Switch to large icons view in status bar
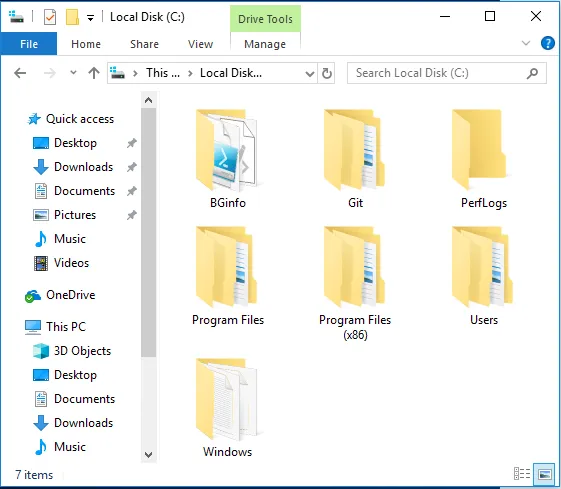 [x=544, y=474]
